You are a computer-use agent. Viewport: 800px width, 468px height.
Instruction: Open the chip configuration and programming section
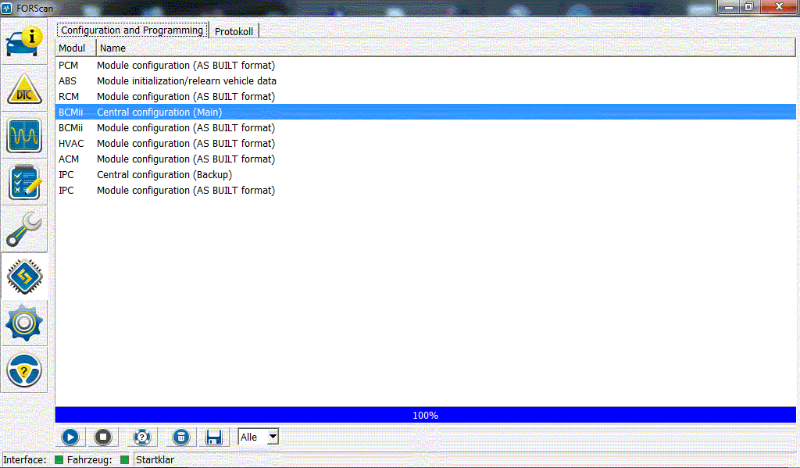25,277
